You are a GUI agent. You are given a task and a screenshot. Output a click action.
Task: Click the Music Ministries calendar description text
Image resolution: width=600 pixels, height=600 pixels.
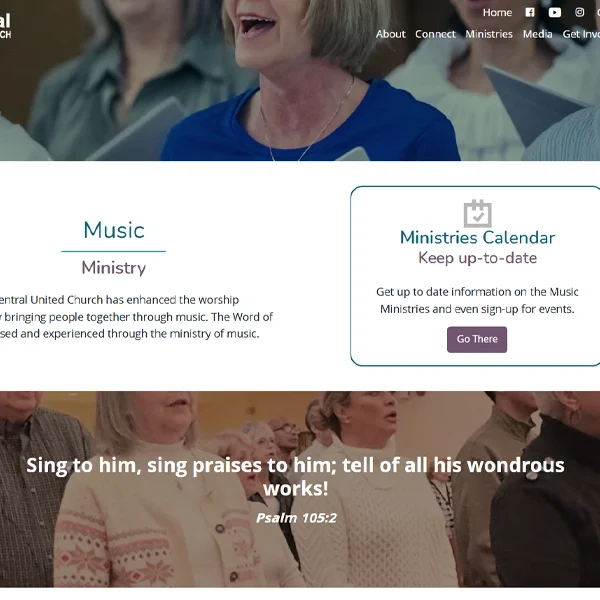(477, 300)
